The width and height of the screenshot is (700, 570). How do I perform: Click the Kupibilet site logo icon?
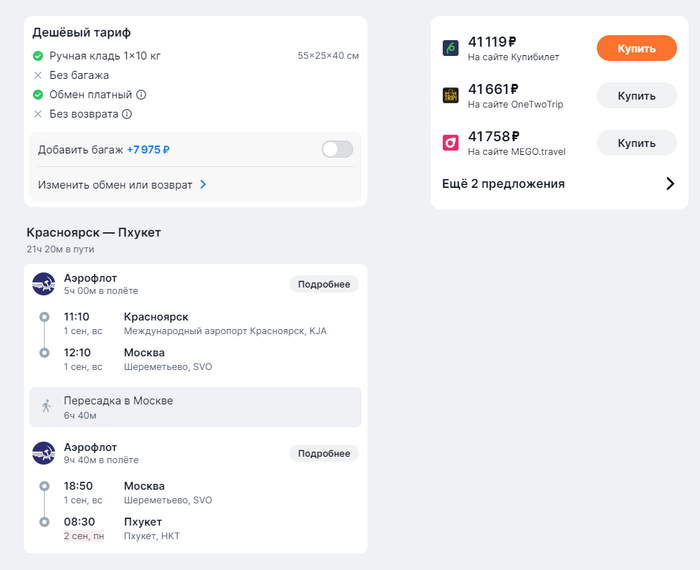tap(450, 48)
